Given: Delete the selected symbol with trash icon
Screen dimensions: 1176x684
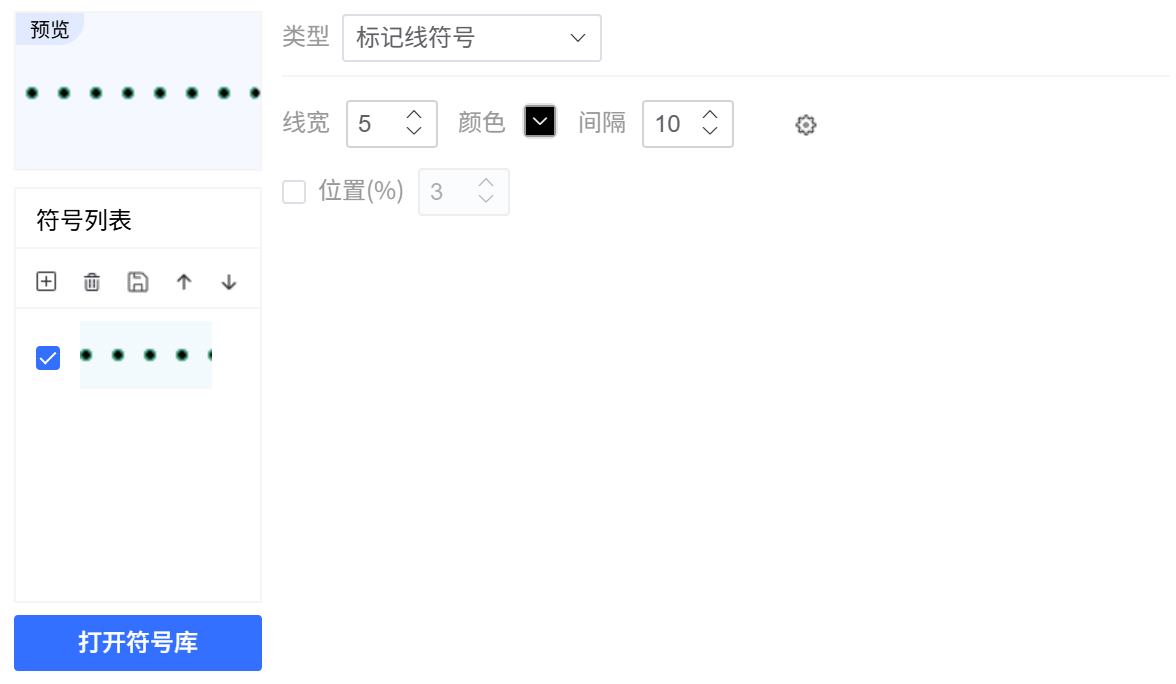Looking at the screenshot, I should pyautogui.click(x=92, y=282).
